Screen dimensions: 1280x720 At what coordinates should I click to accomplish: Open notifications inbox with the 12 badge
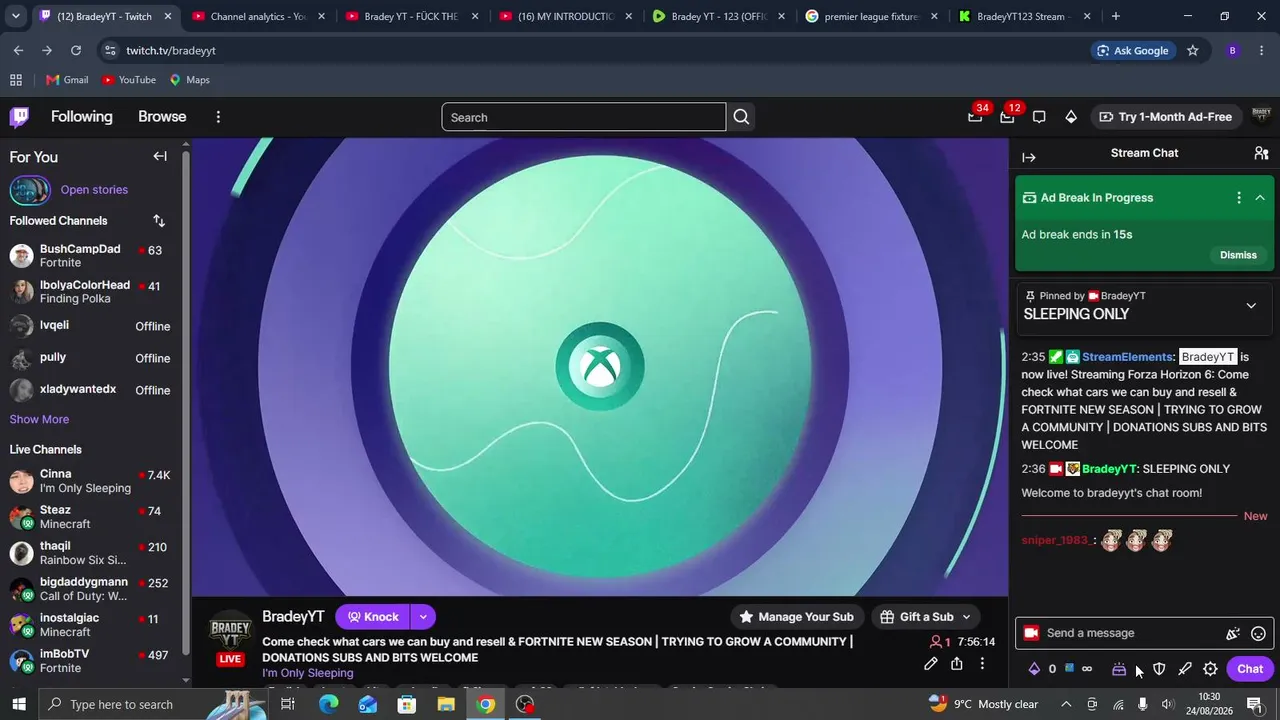pyautogui.click(x=1007, y=116)
